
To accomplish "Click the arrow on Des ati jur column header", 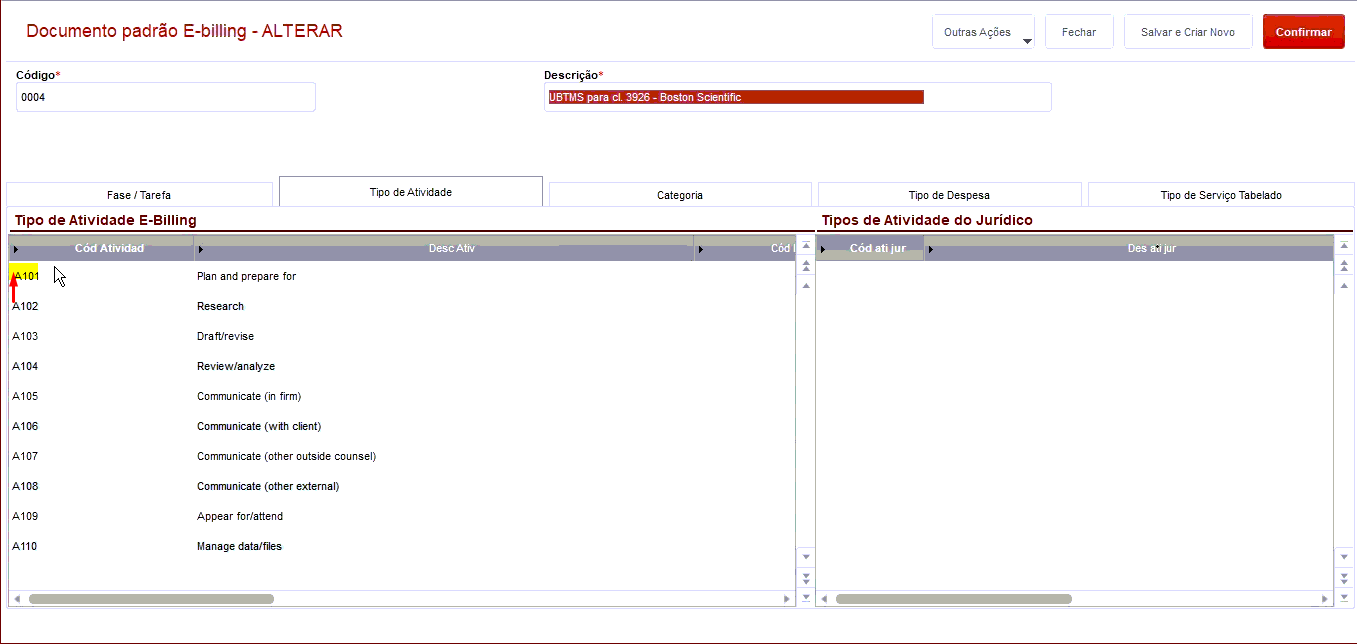I will [931, 249].
